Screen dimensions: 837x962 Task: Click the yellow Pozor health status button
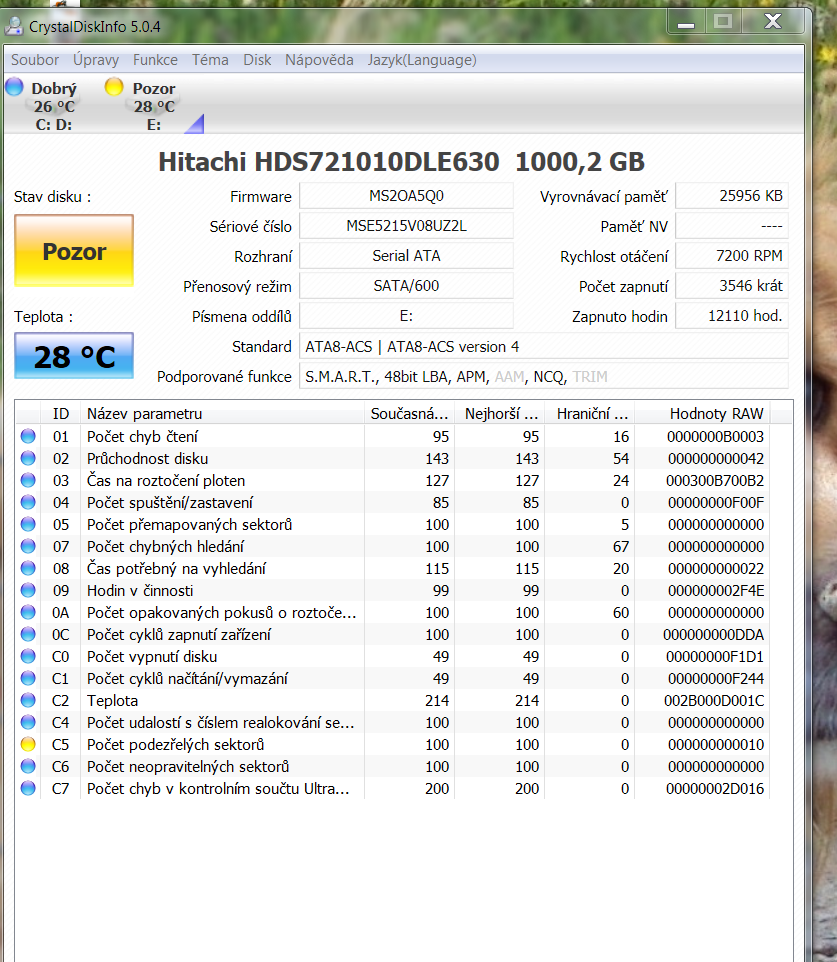[74, 251]
